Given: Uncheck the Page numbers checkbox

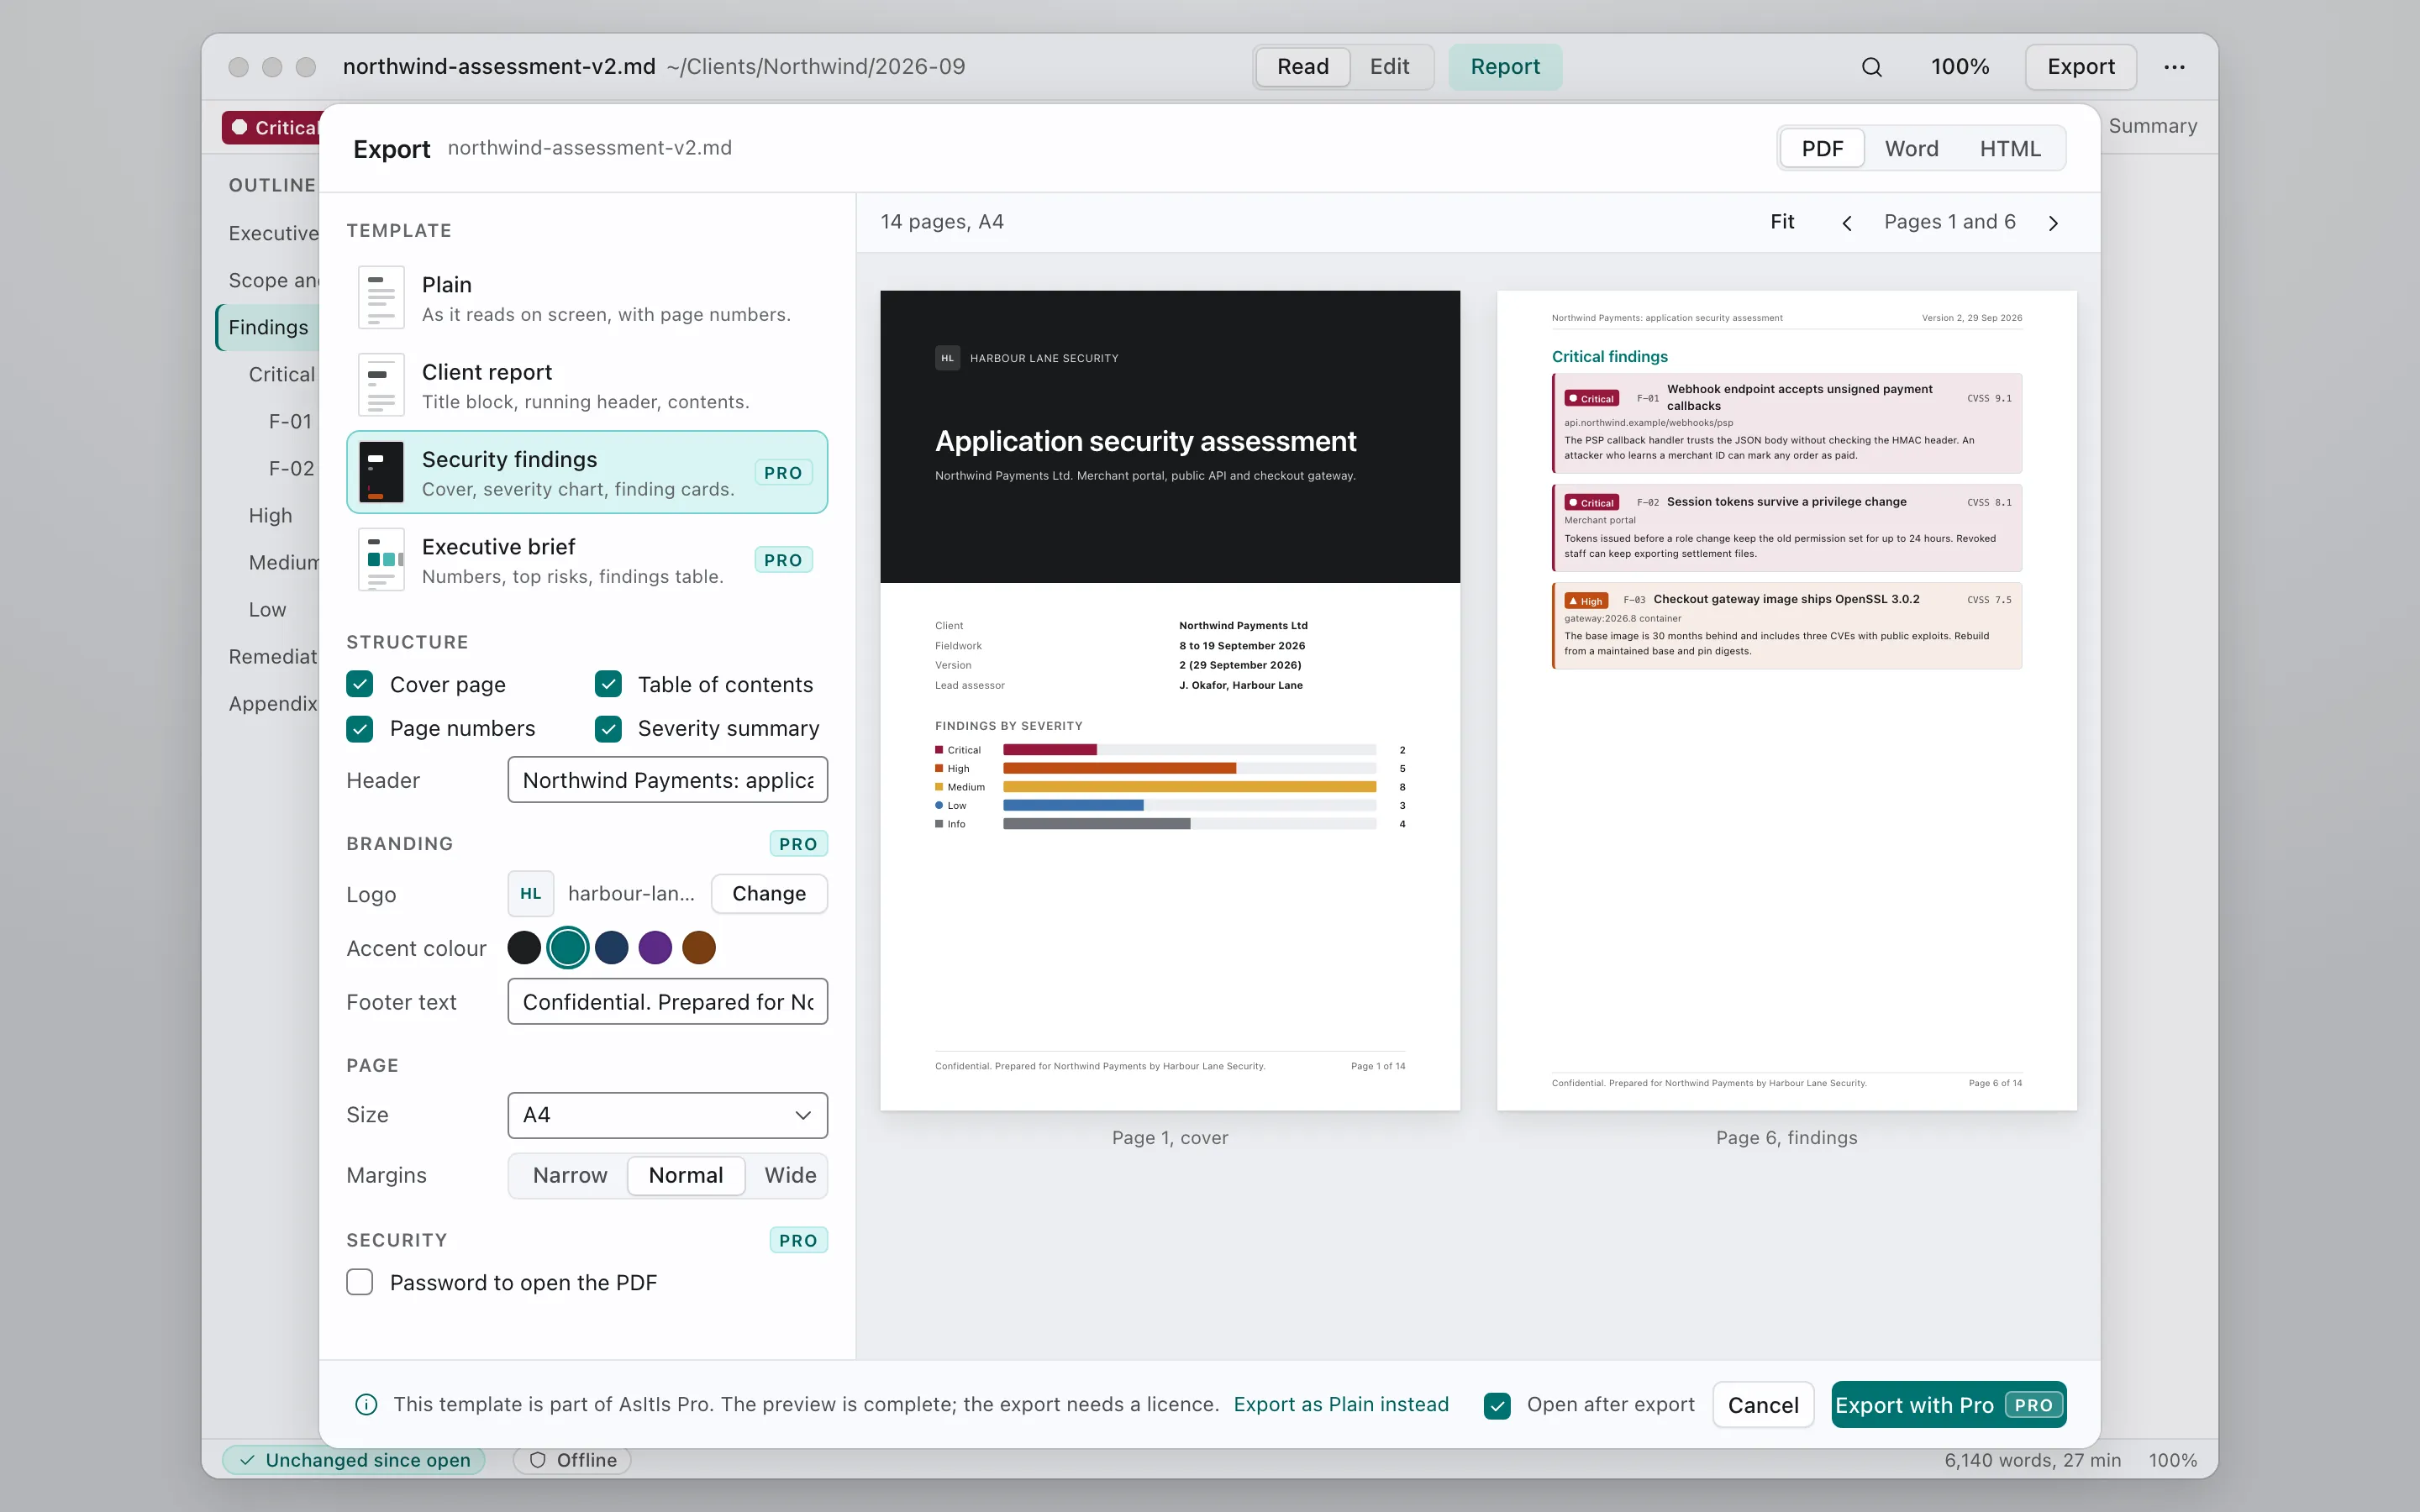Looking at the screenshot, I should [x=360, y=729].
